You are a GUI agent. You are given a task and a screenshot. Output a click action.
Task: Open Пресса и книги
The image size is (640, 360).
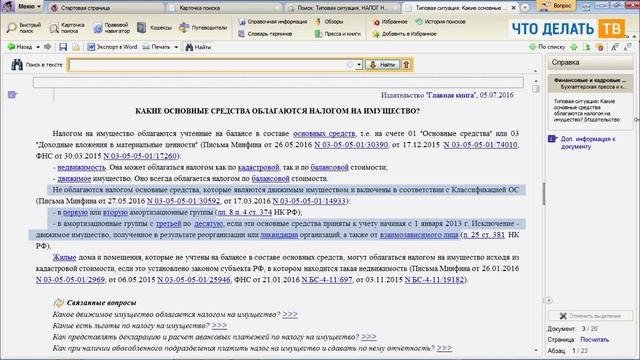(338, 34)
